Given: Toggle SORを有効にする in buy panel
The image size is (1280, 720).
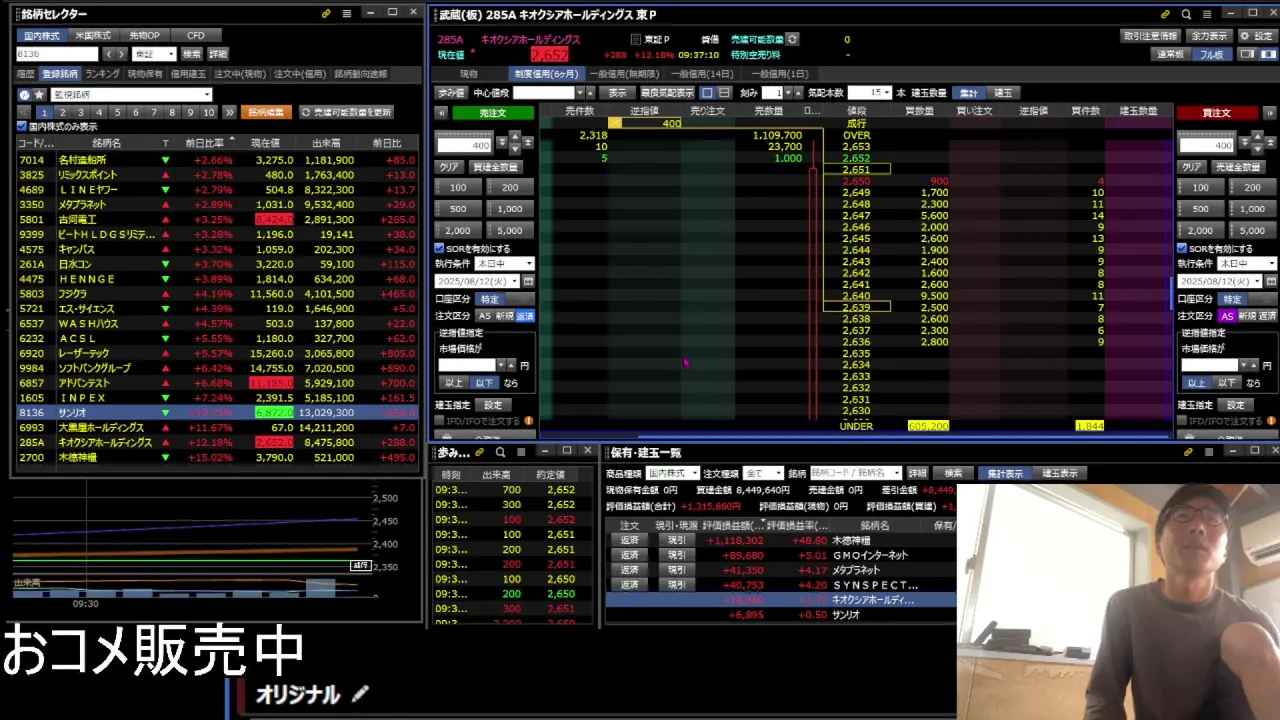Looking at the screenshot, I should pos(1182,248).
